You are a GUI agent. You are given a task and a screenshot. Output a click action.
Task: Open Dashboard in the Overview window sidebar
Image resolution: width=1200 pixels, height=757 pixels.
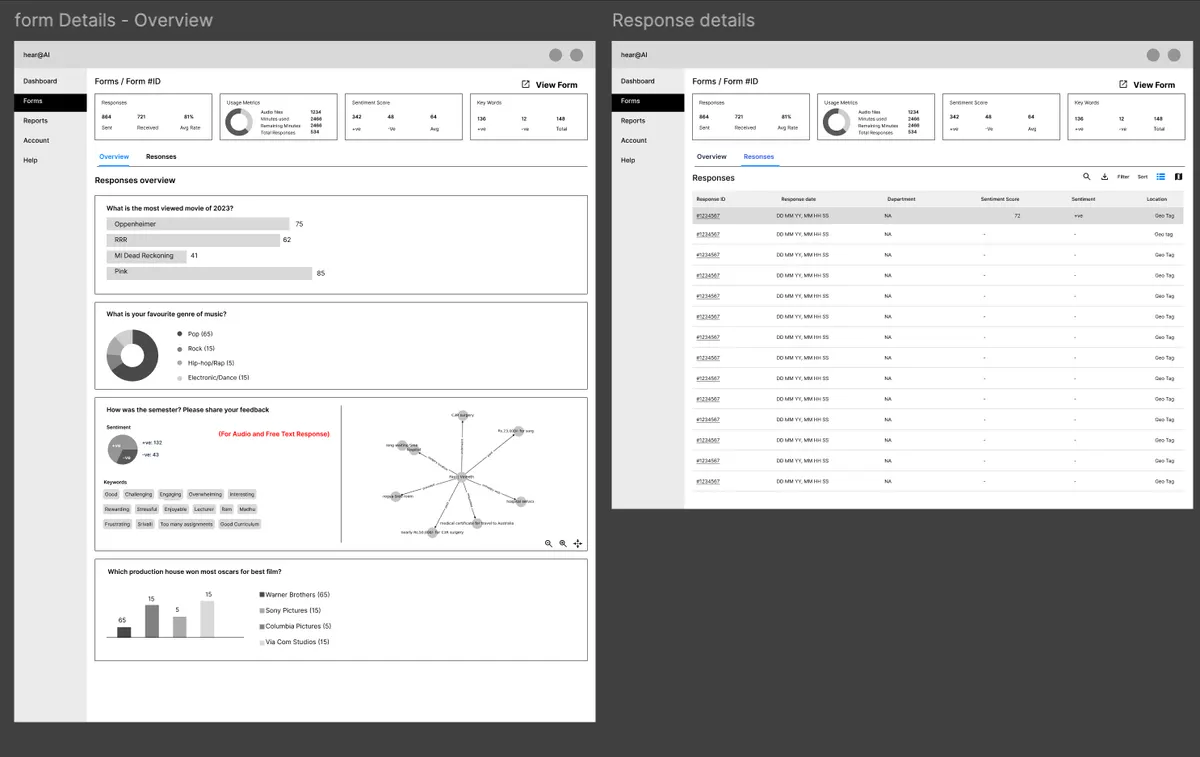point(40,81)
